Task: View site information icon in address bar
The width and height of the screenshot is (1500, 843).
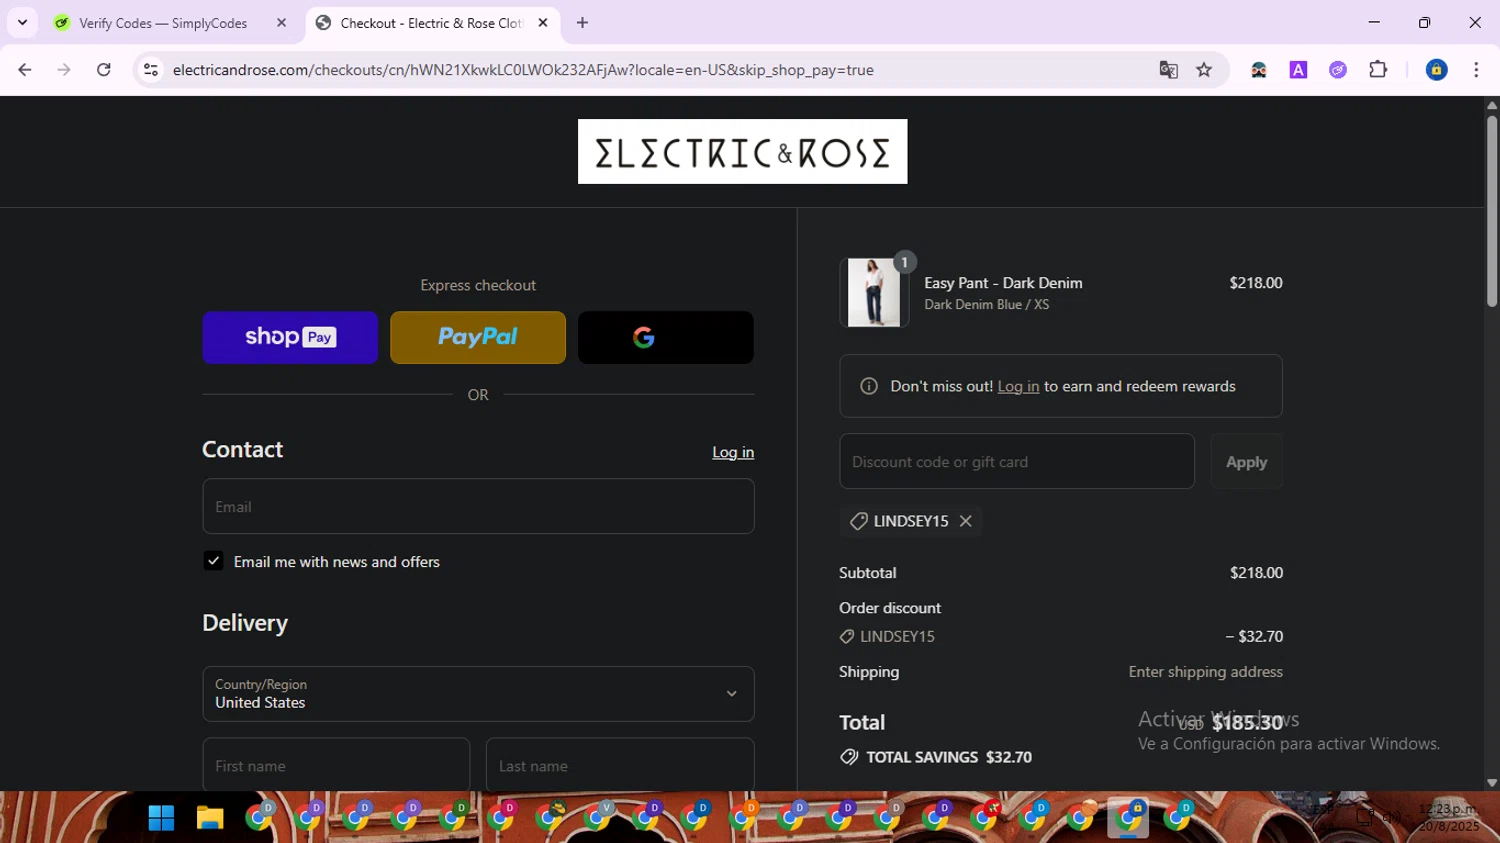Action: point(151,70)
